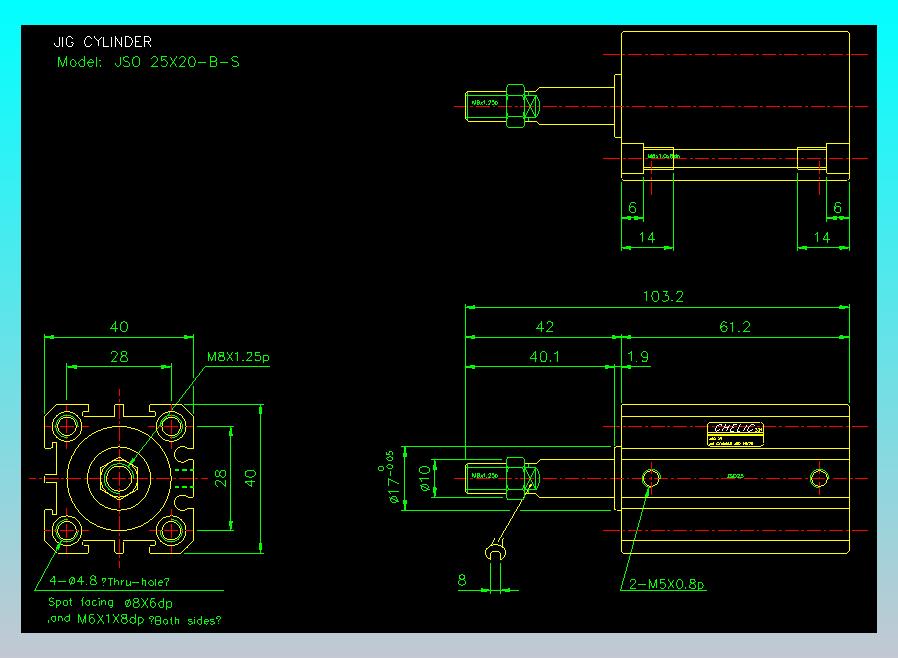This screenshot has height=658, width=898.
Task: Select the "Spot facing ø8X6dp" note
Action: click(x=110, y=602)
